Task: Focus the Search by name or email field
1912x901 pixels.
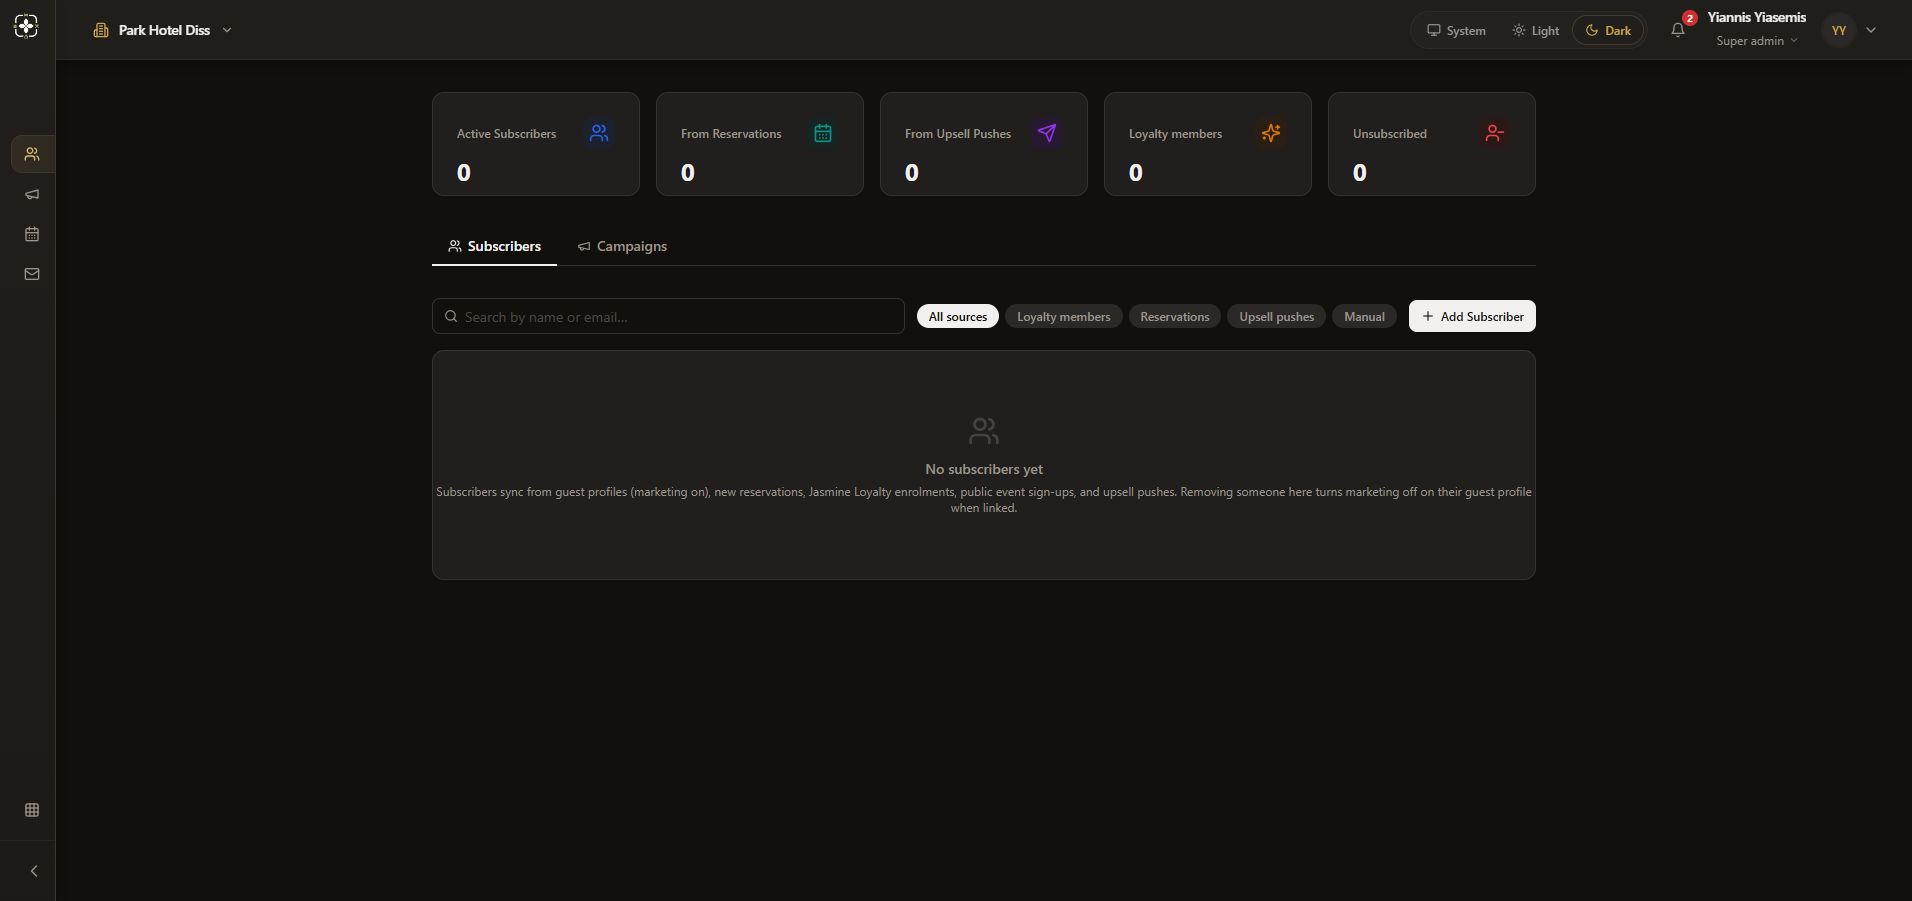Action: 668,316
